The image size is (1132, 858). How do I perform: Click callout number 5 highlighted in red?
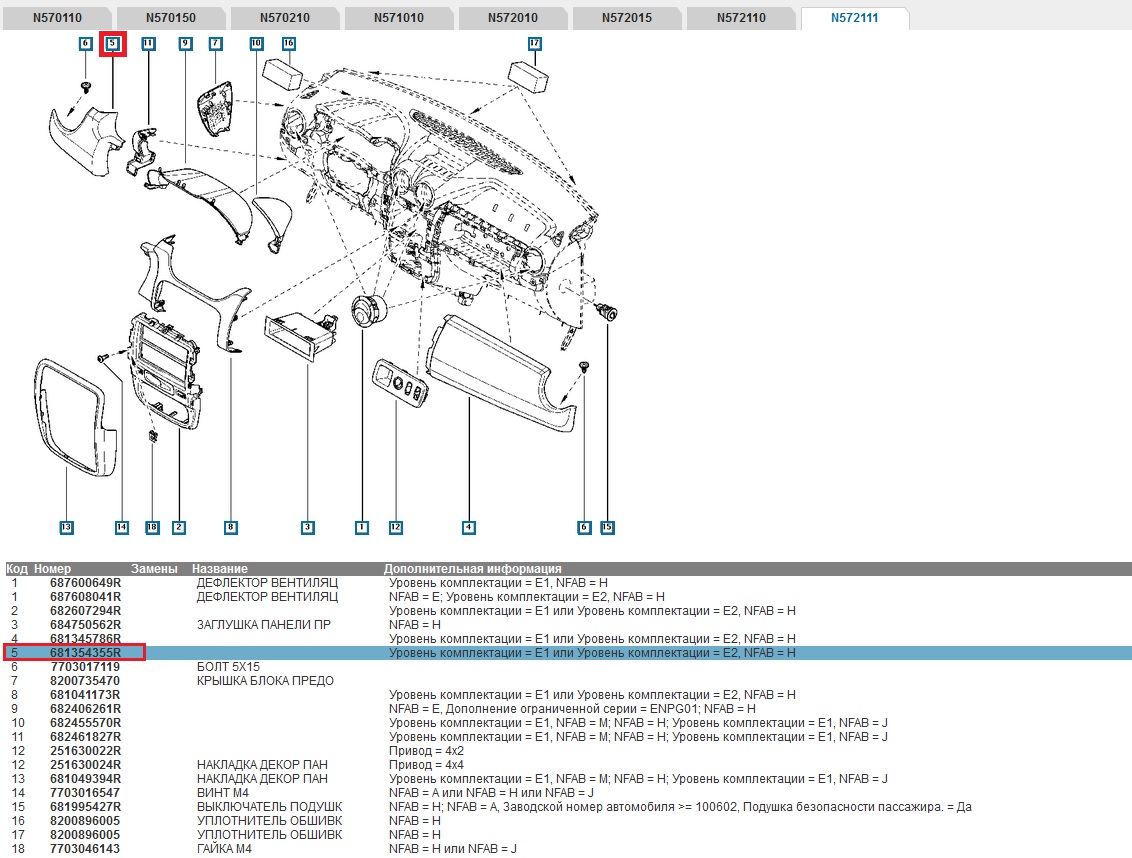pyautogui.click(x=113, y=44)
